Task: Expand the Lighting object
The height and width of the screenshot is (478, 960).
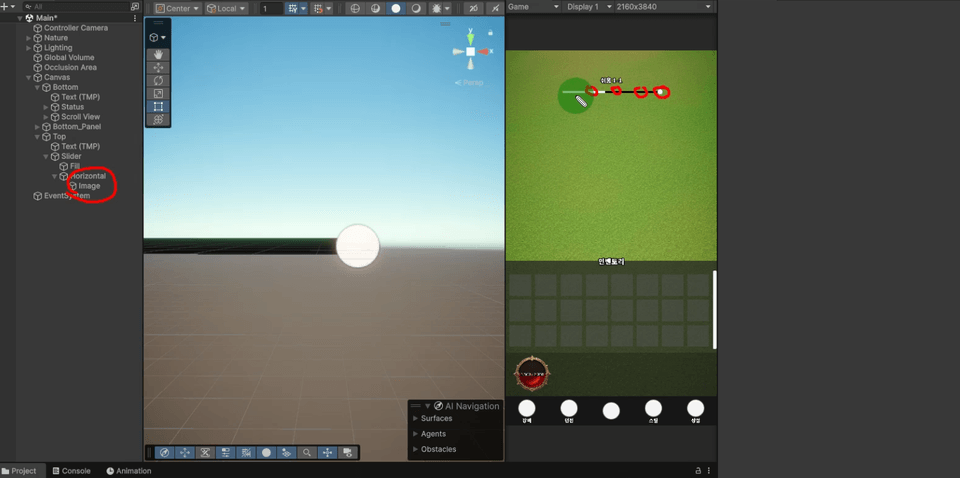Action: (28, 48)
